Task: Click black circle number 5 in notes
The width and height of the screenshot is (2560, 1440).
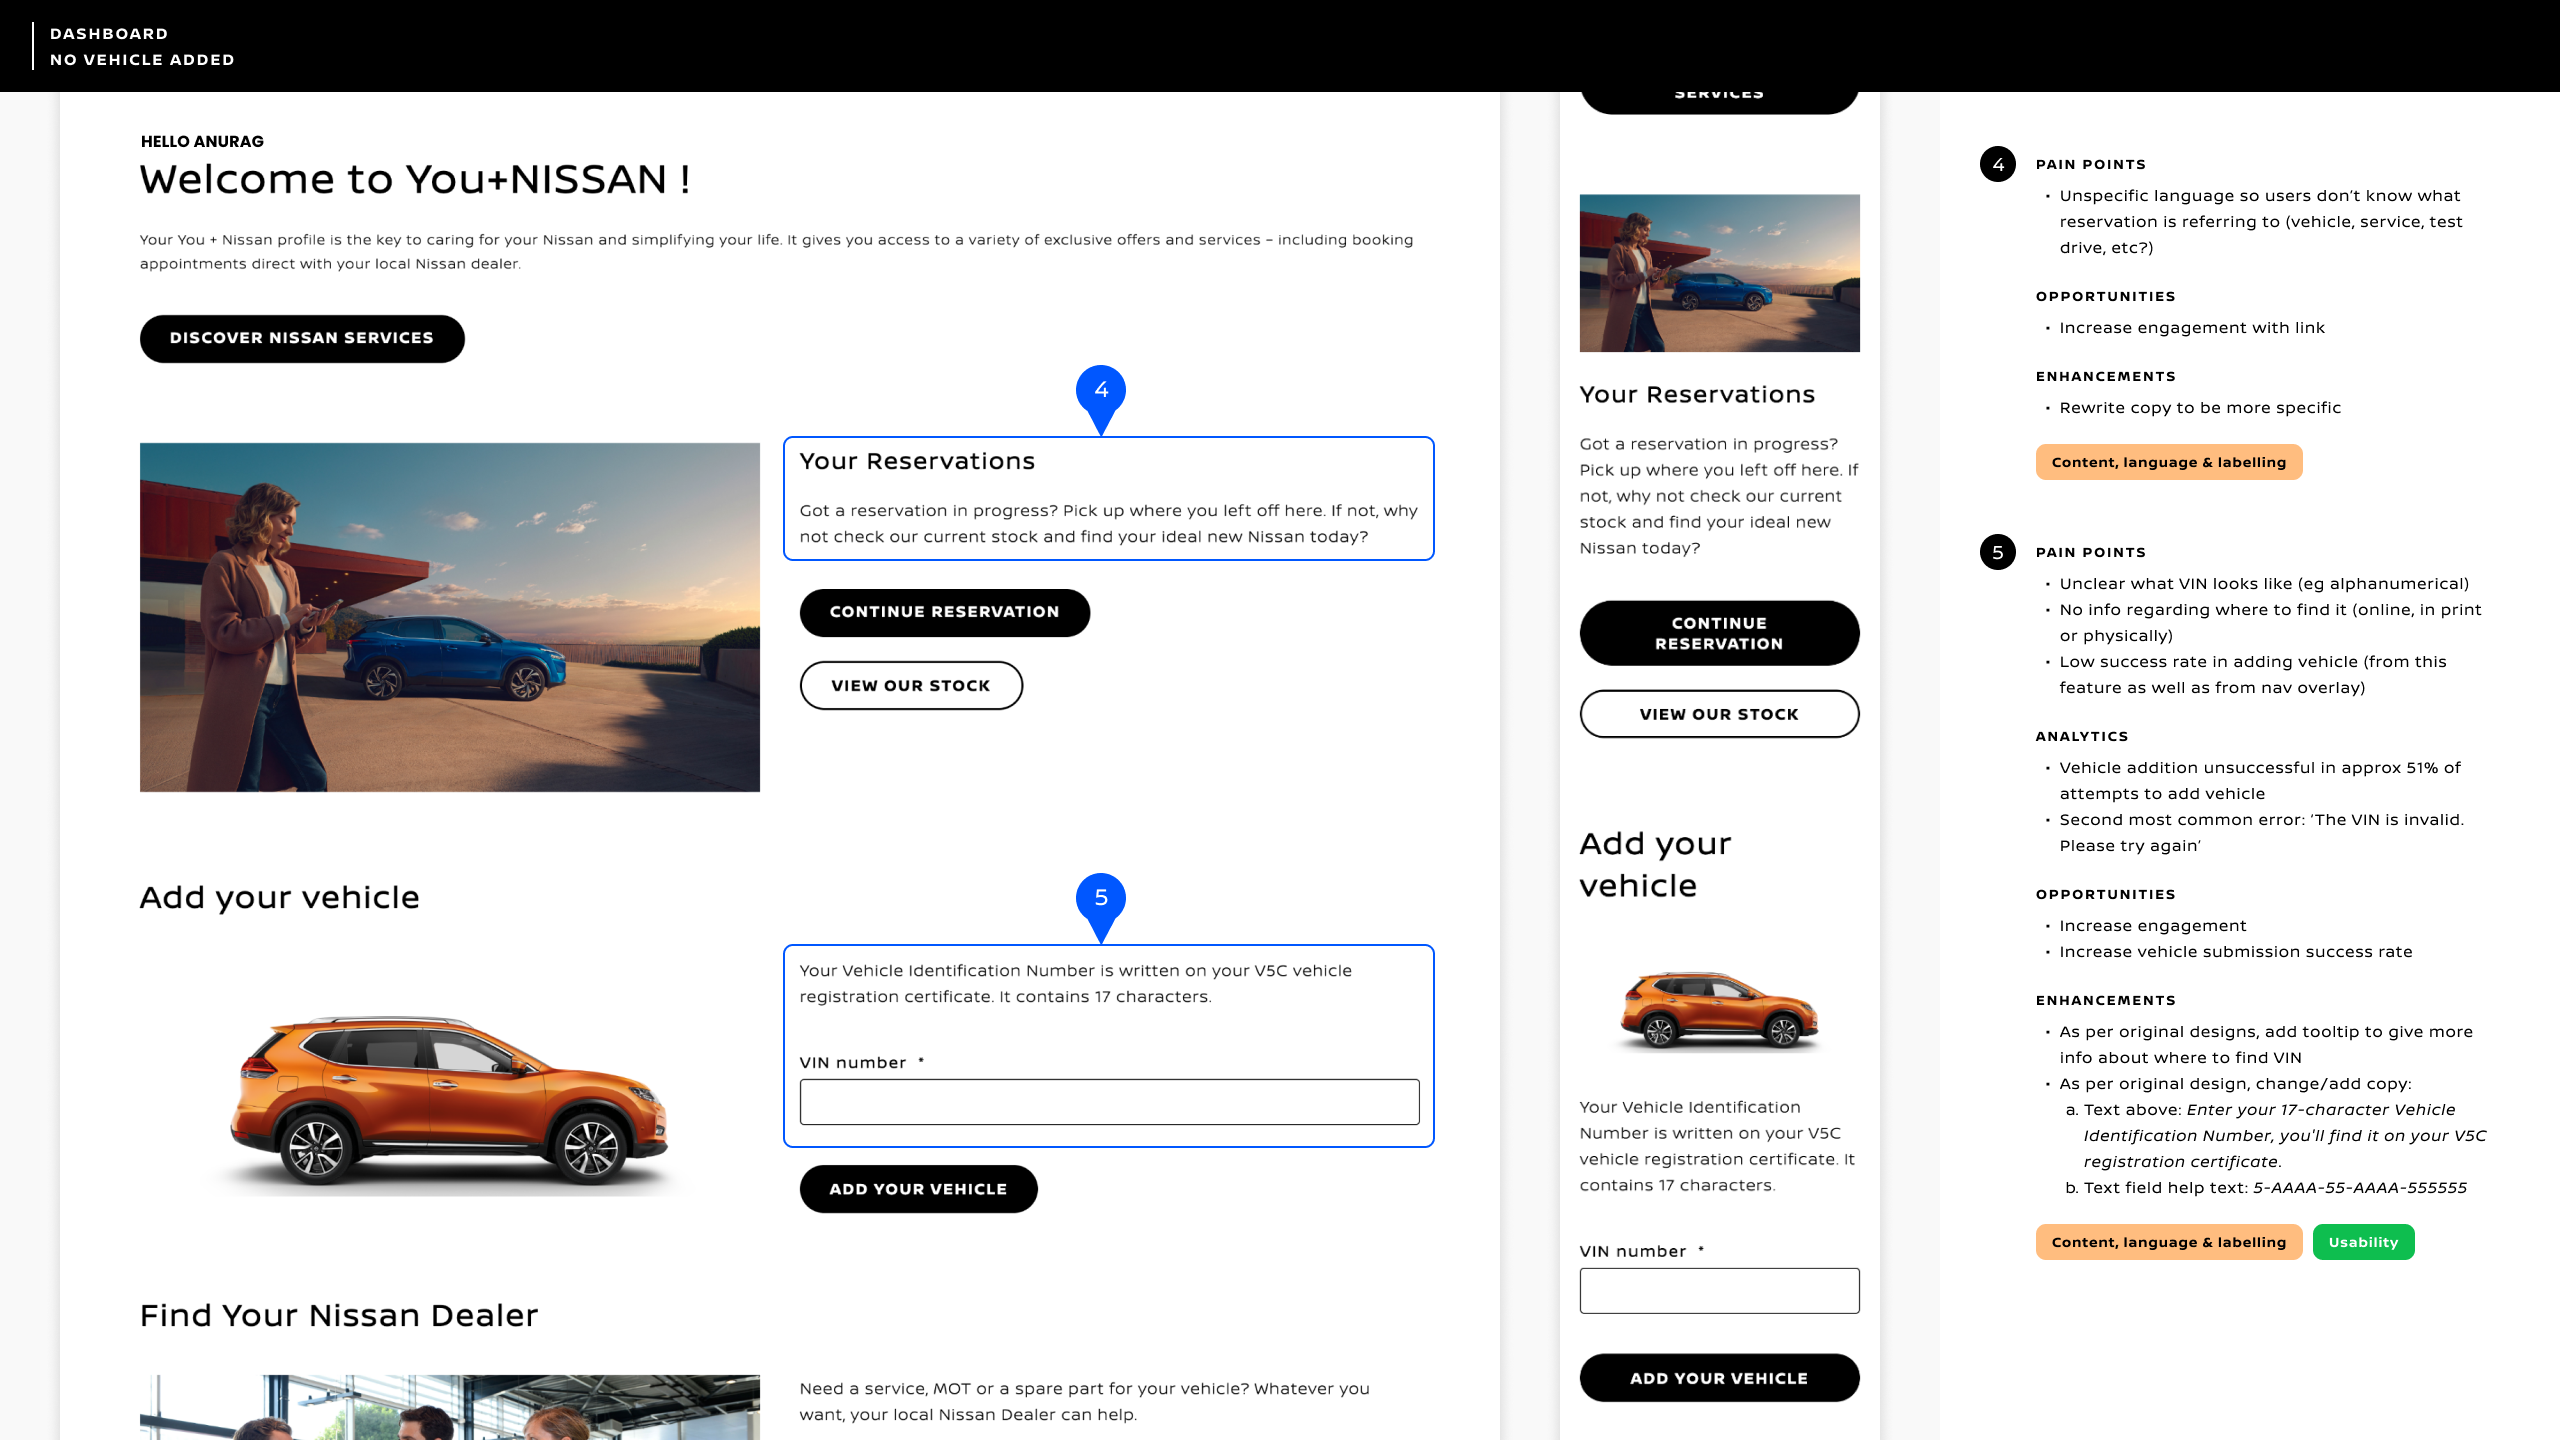Action: click(1998, 553)
